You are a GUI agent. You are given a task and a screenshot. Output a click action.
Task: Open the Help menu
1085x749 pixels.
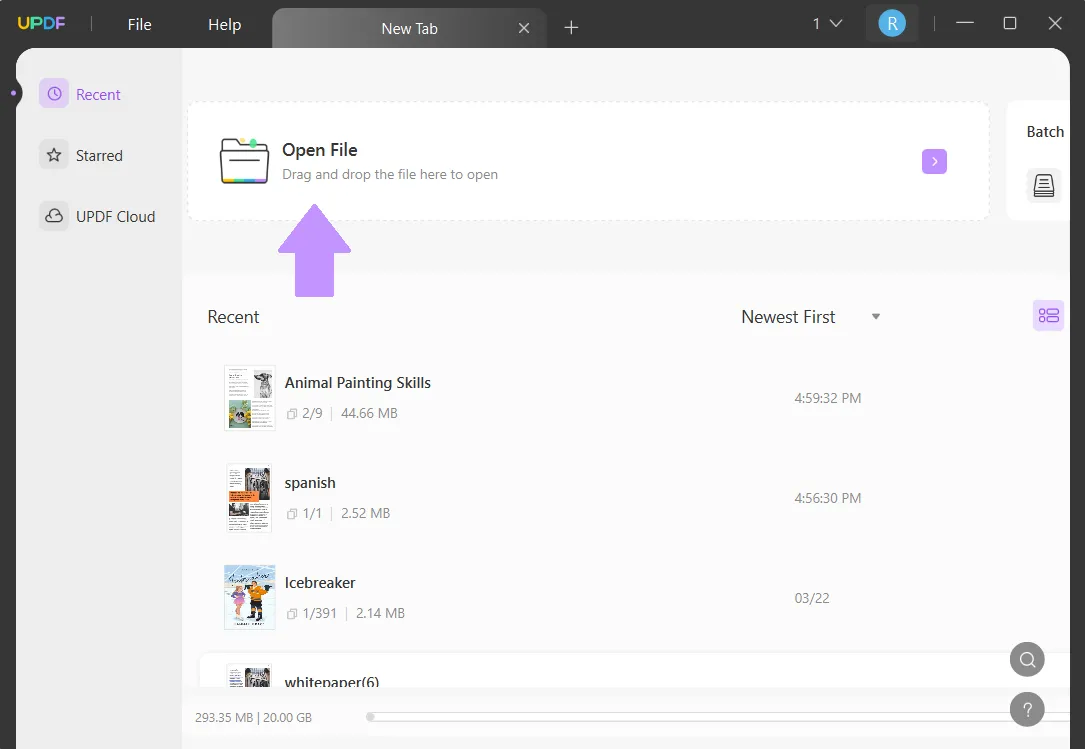(x=224, y=24)
